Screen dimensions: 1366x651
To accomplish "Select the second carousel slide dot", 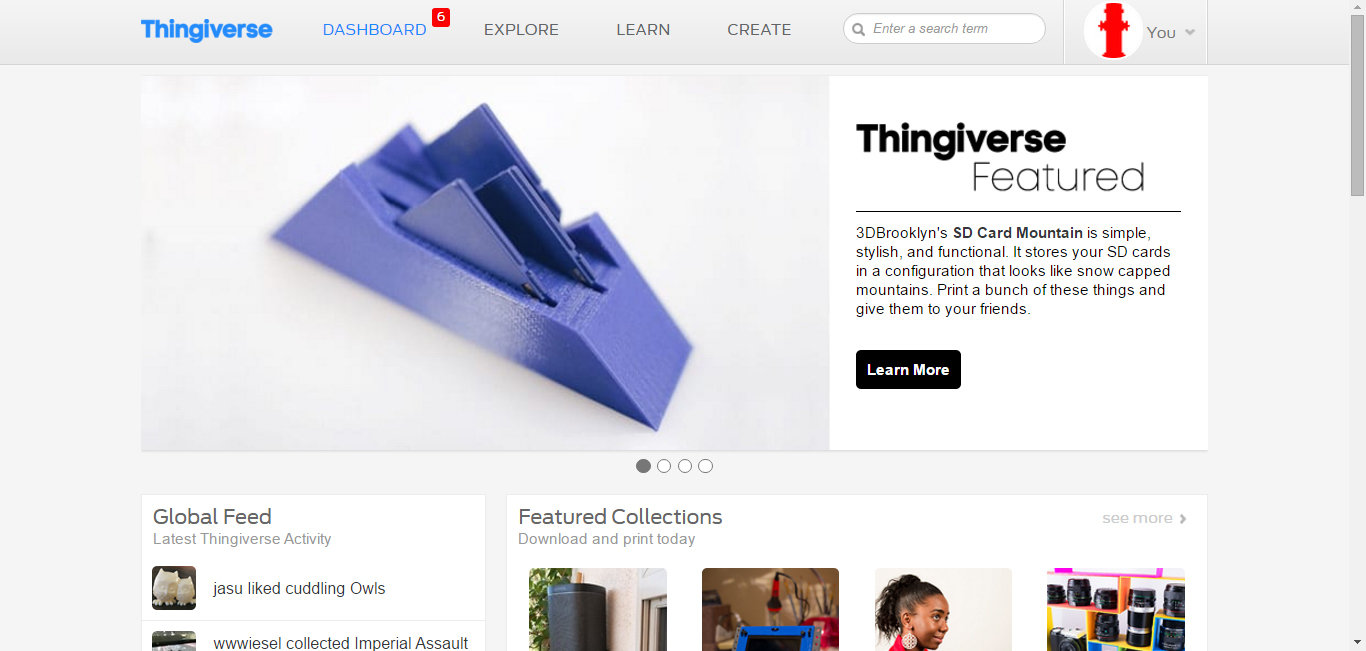I will (x=664, y=466).
